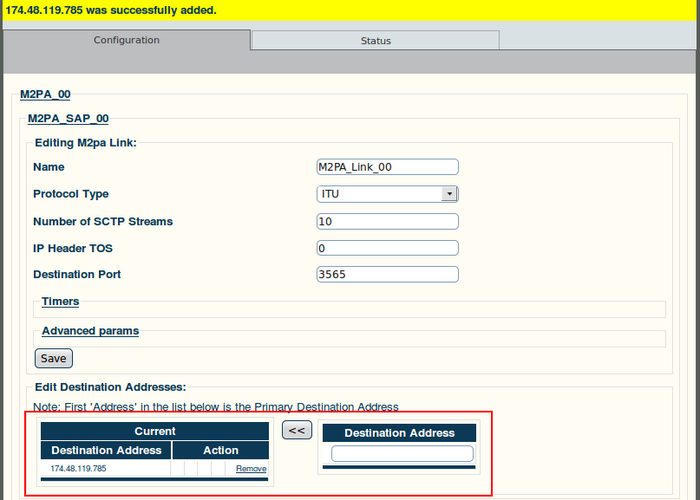Click the Edit Destination Addresses legend
This screenshot has width=700, height=500.
tap(110, 387)
